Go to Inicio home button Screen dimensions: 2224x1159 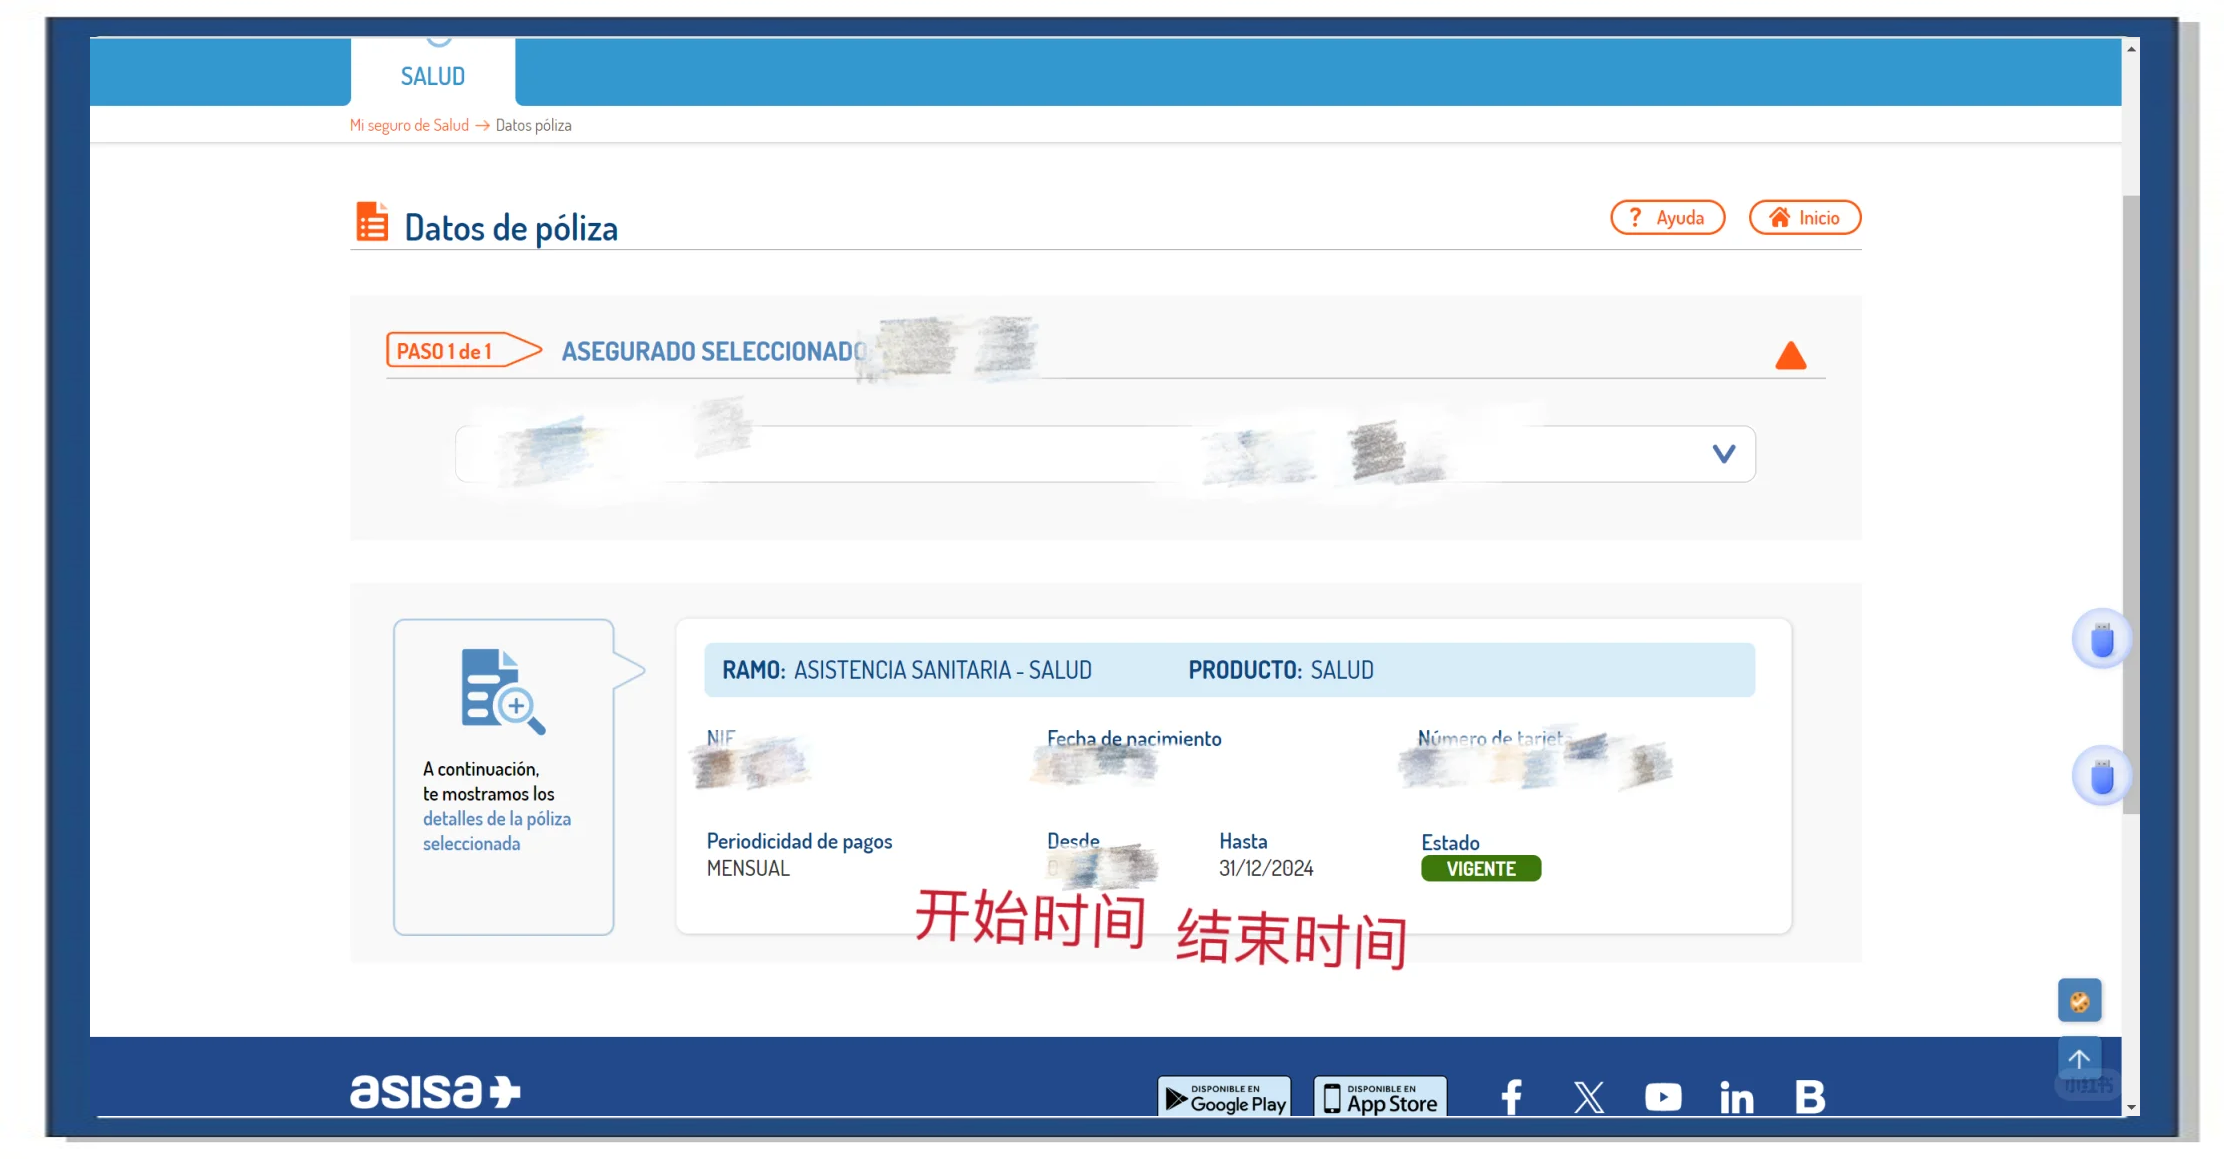click(x=1804, y=218)
